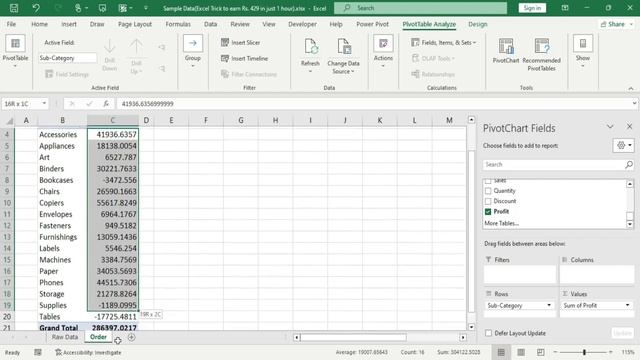The image size is (640, 360).
Task: Open the Share dropdown
Action: coord(616,24)
